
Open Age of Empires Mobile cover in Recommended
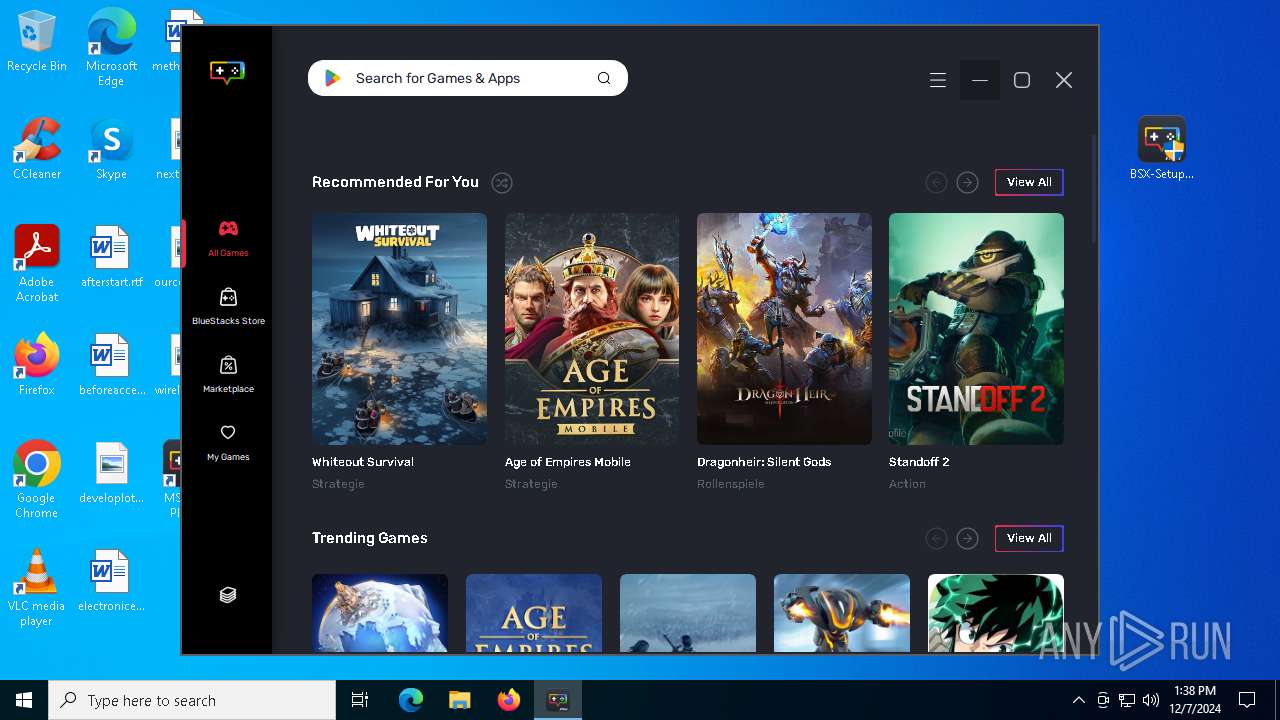[x=592, y=329]
